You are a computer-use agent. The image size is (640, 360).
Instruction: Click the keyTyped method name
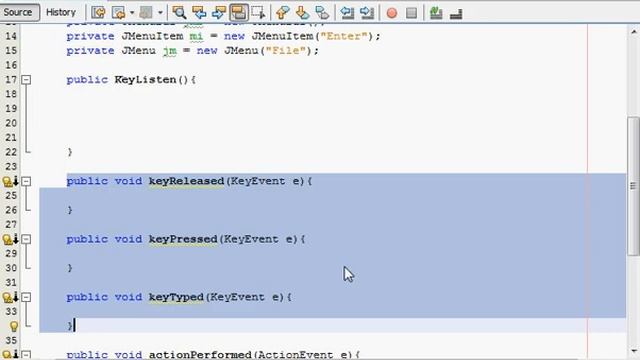pos(176,297)
